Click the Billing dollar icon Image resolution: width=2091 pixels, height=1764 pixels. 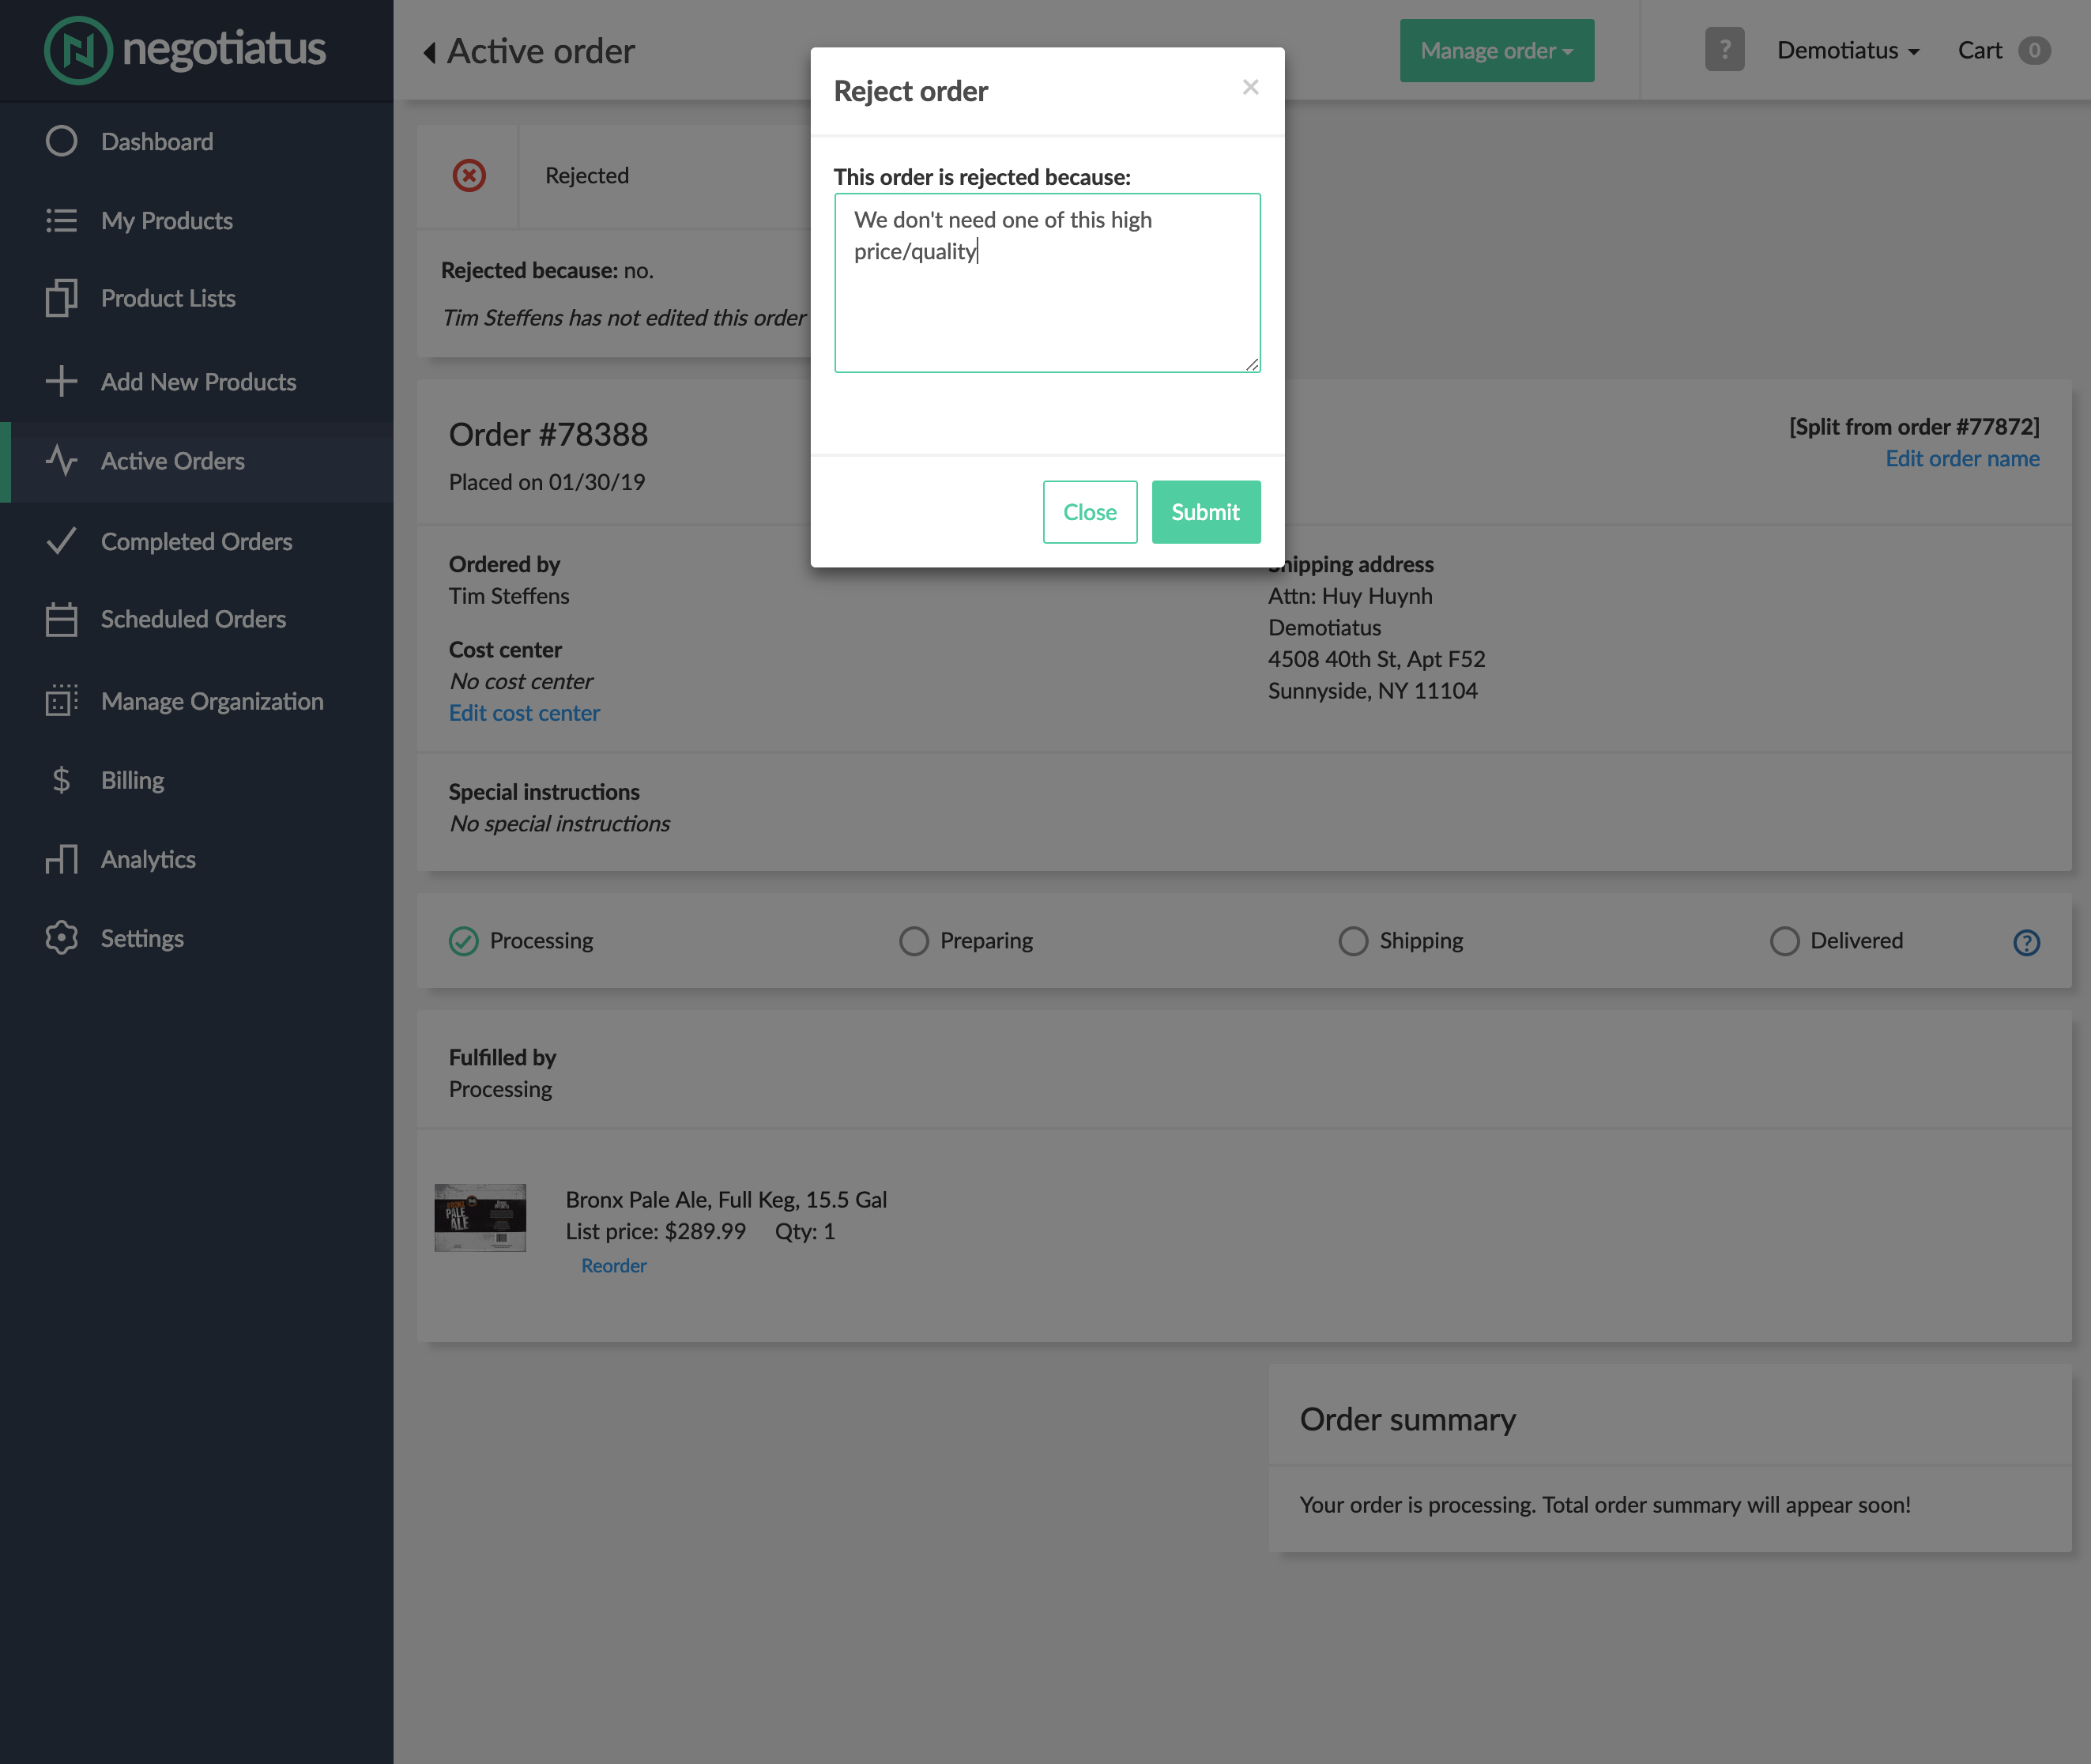[x=61, y=780]
